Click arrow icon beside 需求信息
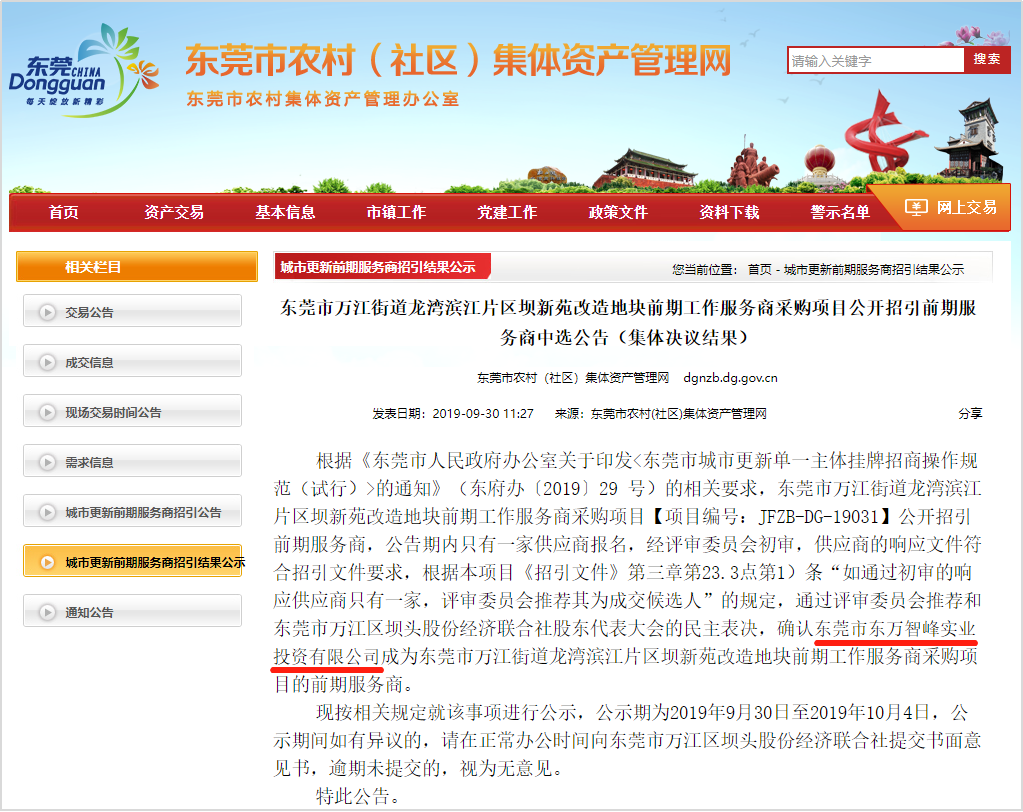 47,462
